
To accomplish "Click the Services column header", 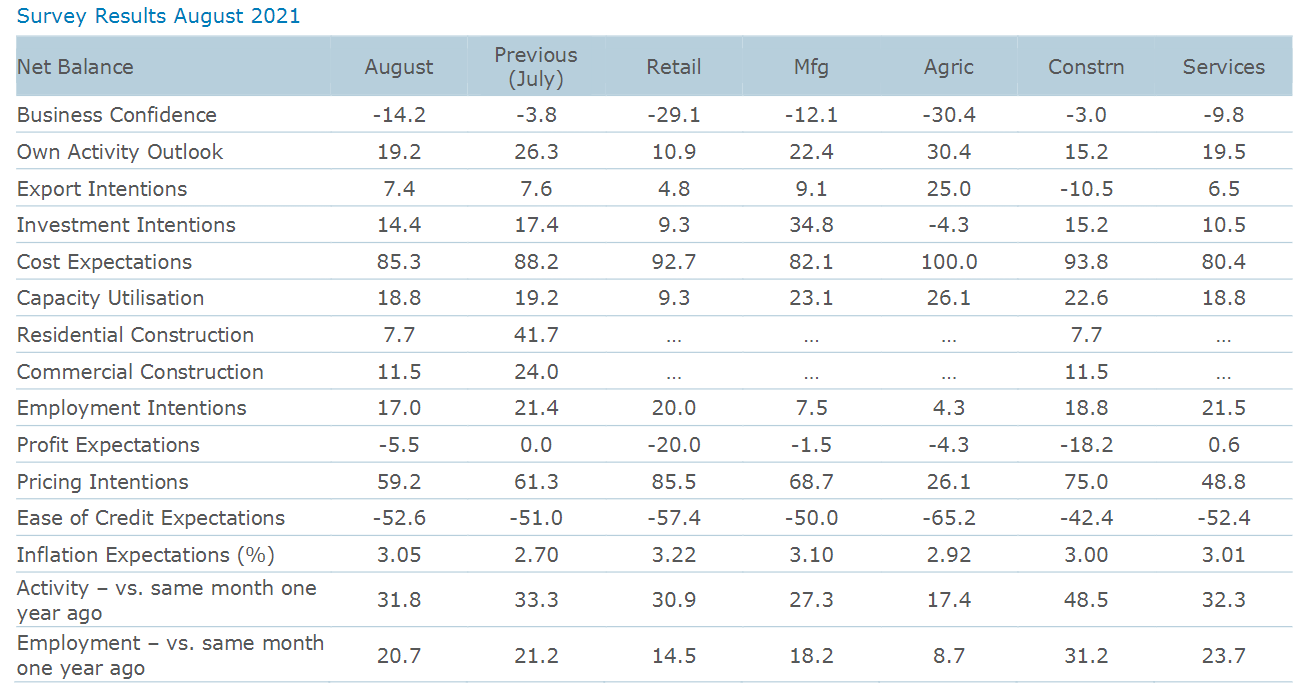I will tap(1224, 67).
